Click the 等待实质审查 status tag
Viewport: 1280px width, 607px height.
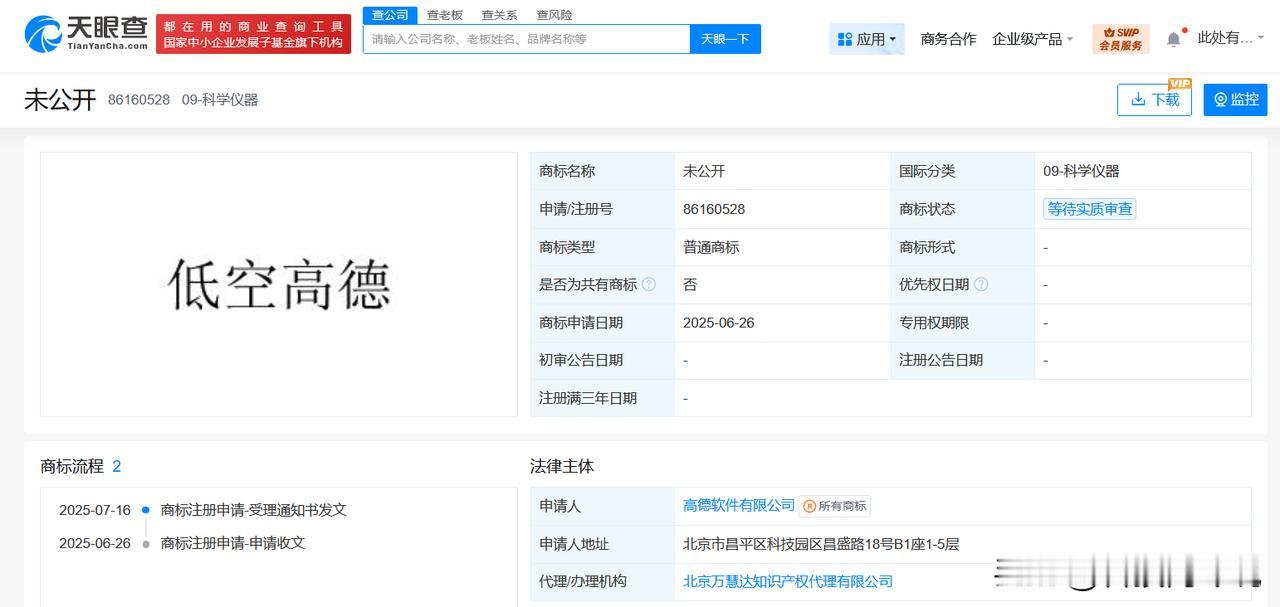click(1090, 209)
